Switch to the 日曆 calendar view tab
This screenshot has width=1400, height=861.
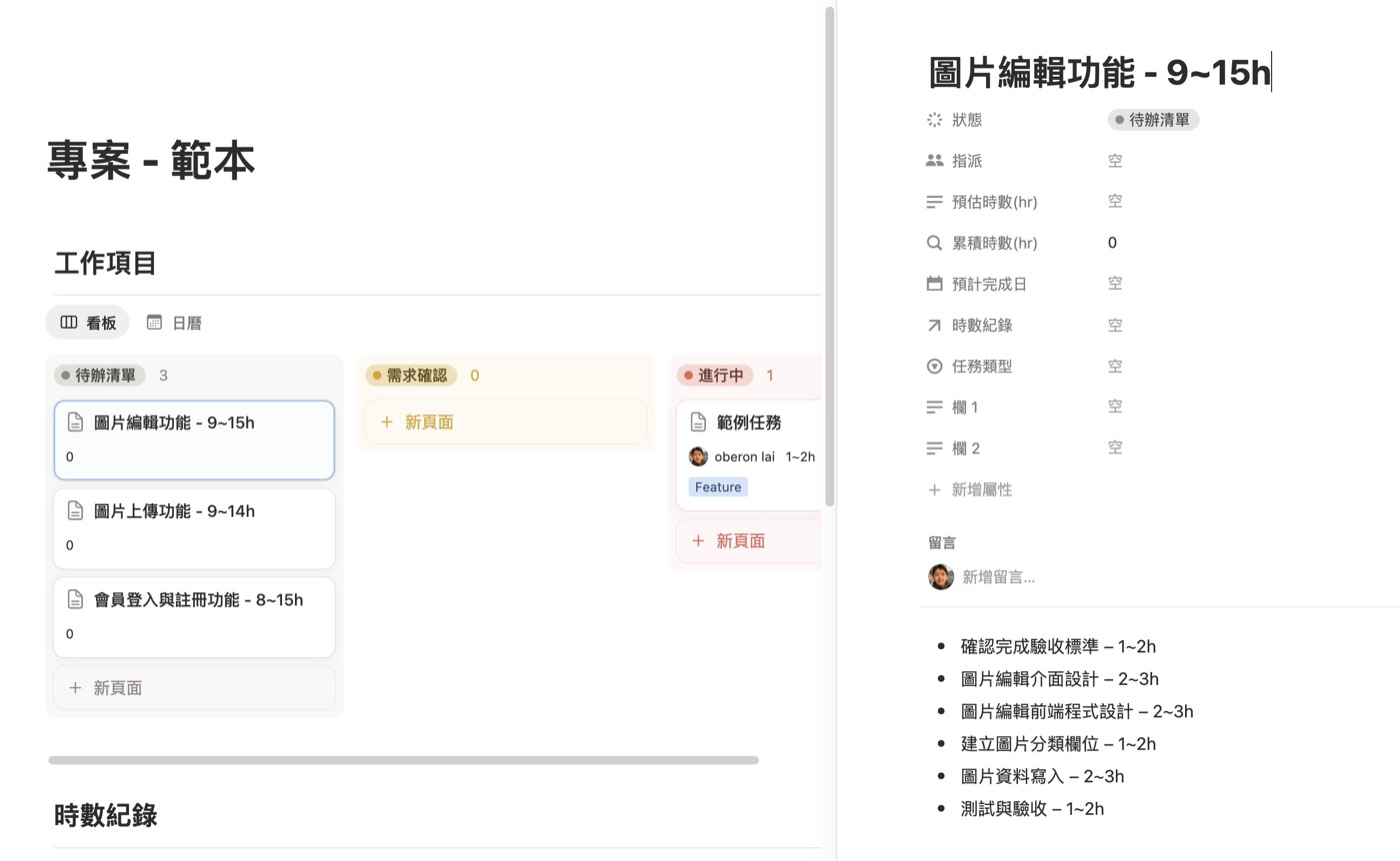[174, 322]
